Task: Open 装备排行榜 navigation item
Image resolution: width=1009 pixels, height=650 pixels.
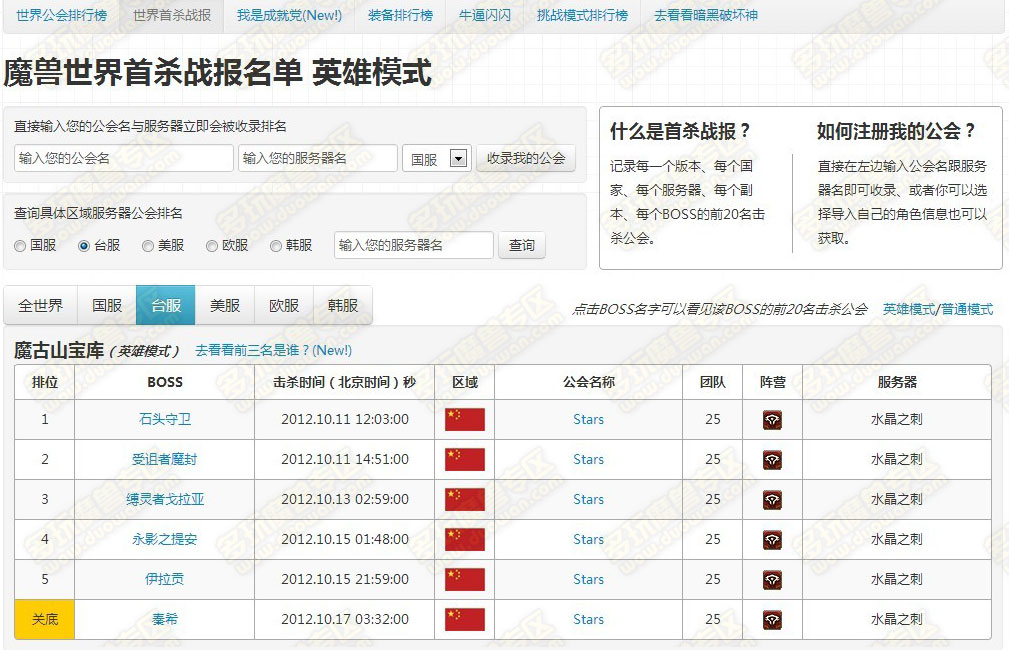Action: pyautogui.click(x=400, y=15)
